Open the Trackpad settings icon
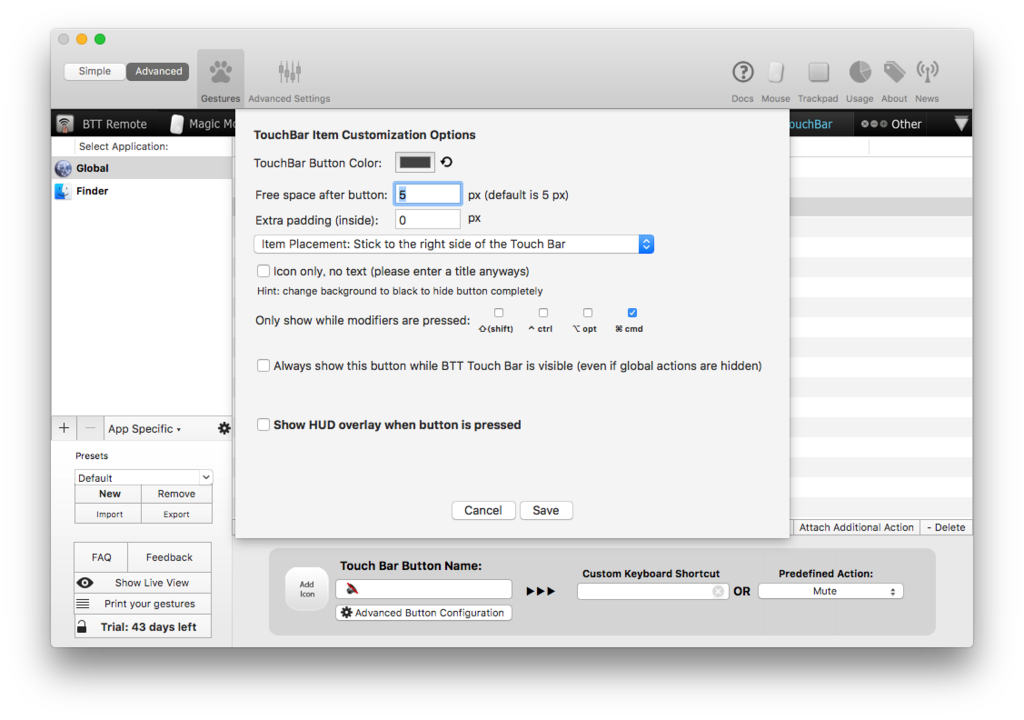Image resolution: width=1024 pixels, height=720 pixels. pos(818,72)
